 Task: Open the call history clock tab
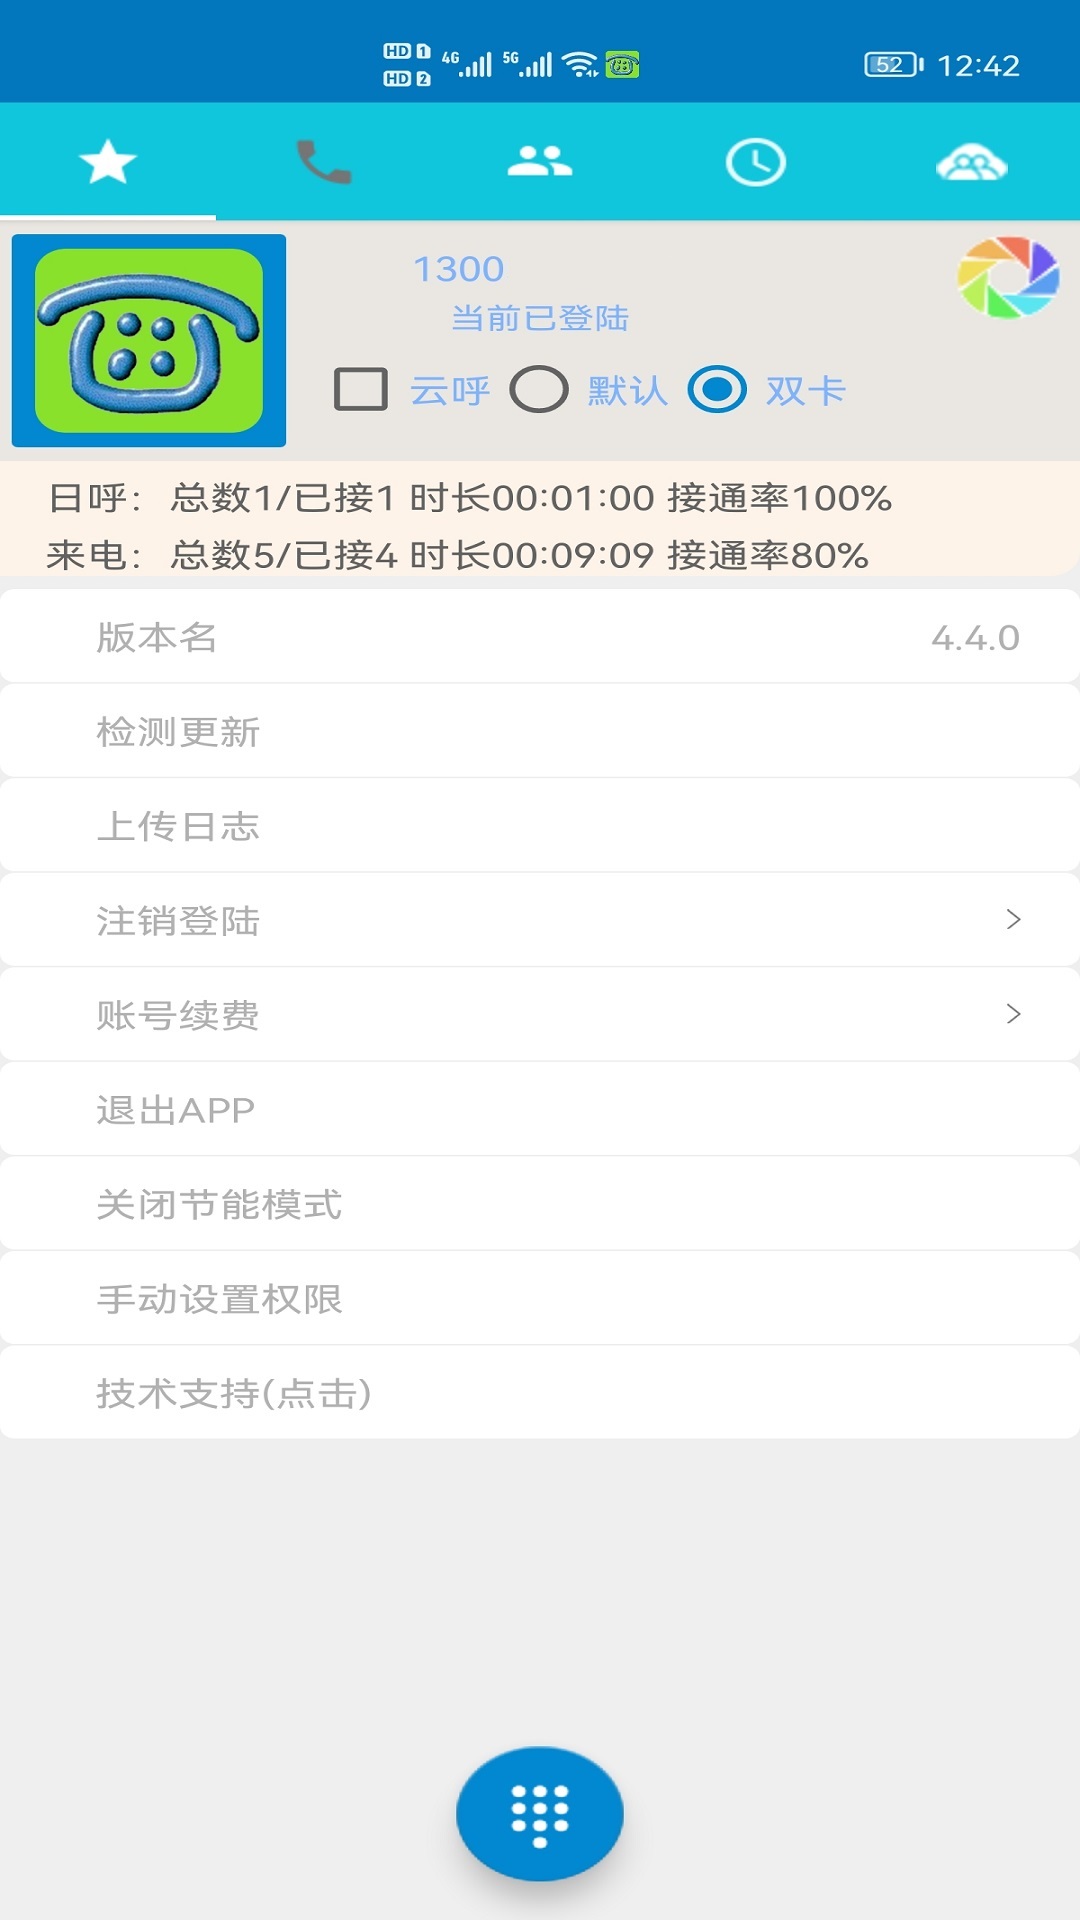(x=755, y=162)
